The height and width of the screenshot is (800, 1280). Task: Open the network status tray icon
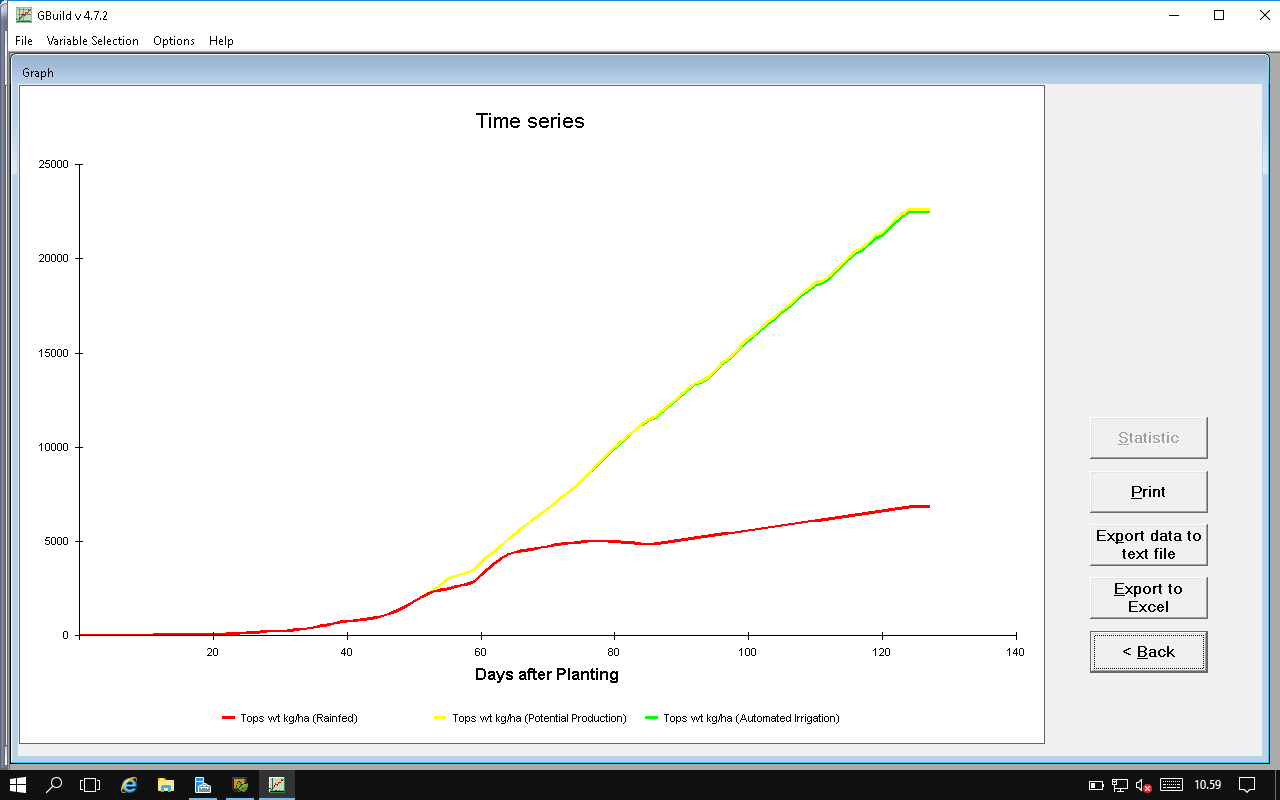(1120, 785)
